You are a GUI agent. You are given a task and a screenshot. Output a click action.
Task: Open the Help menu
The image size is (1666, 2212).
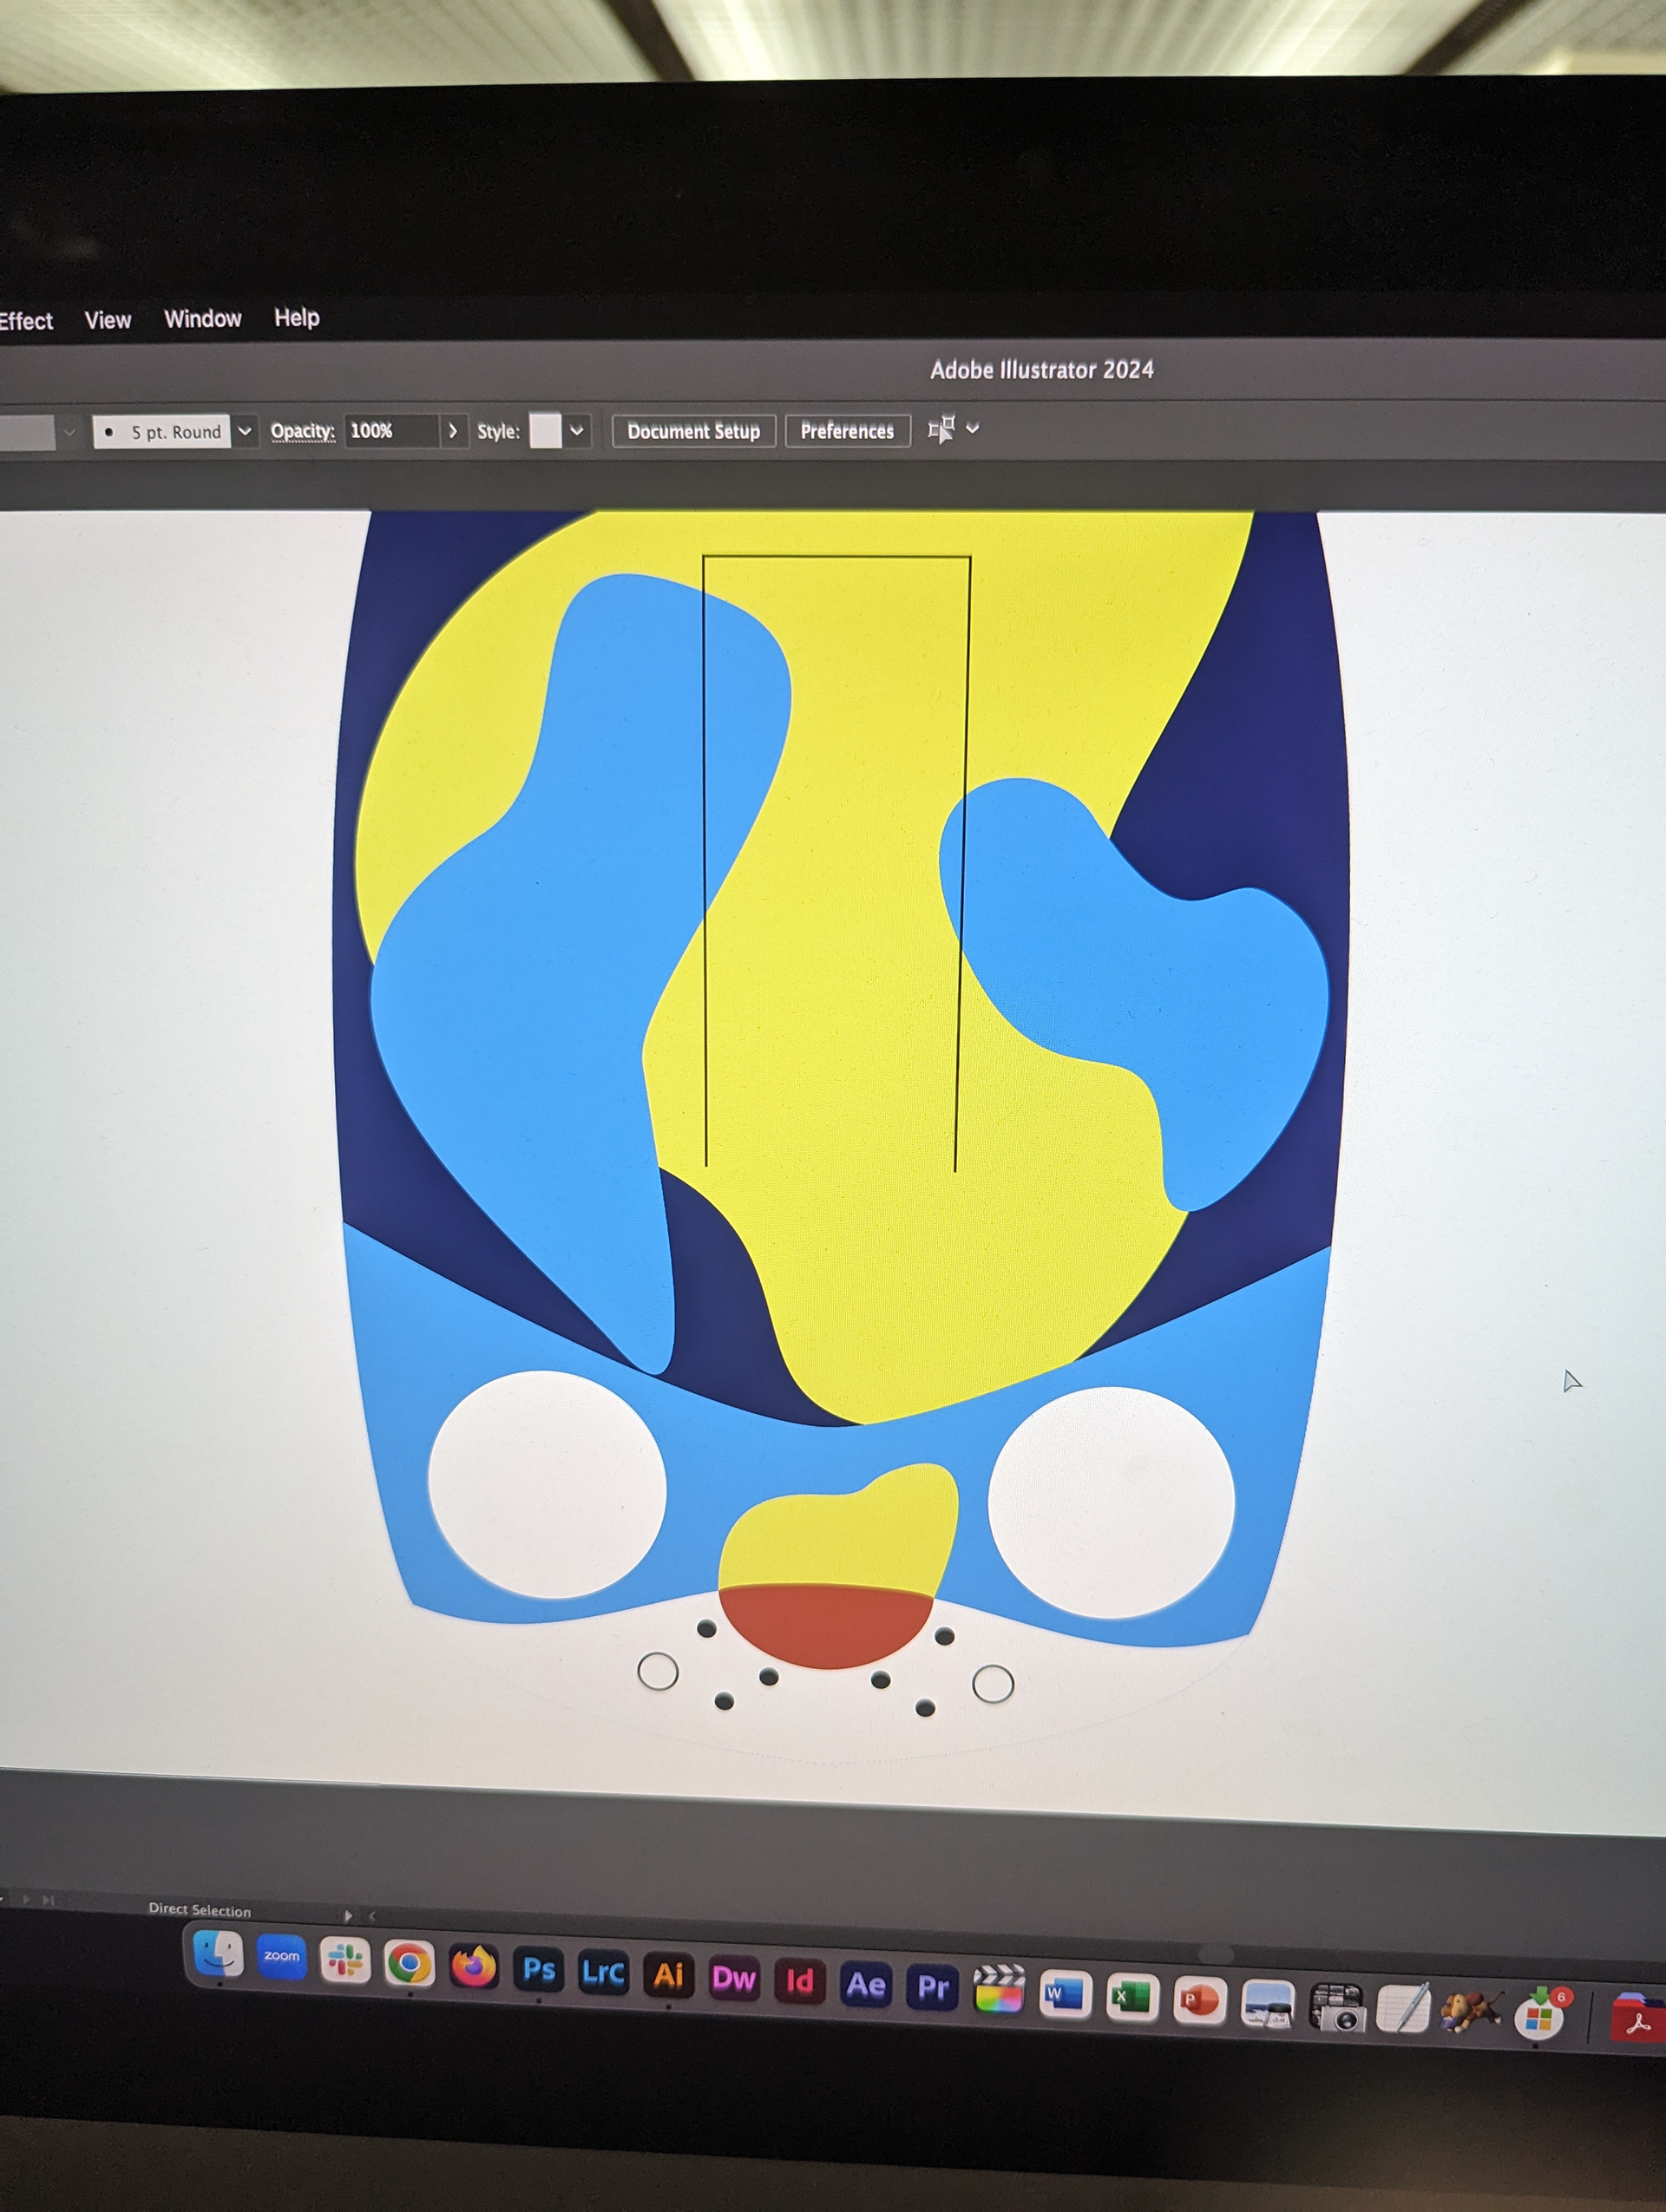coord(296,318)
